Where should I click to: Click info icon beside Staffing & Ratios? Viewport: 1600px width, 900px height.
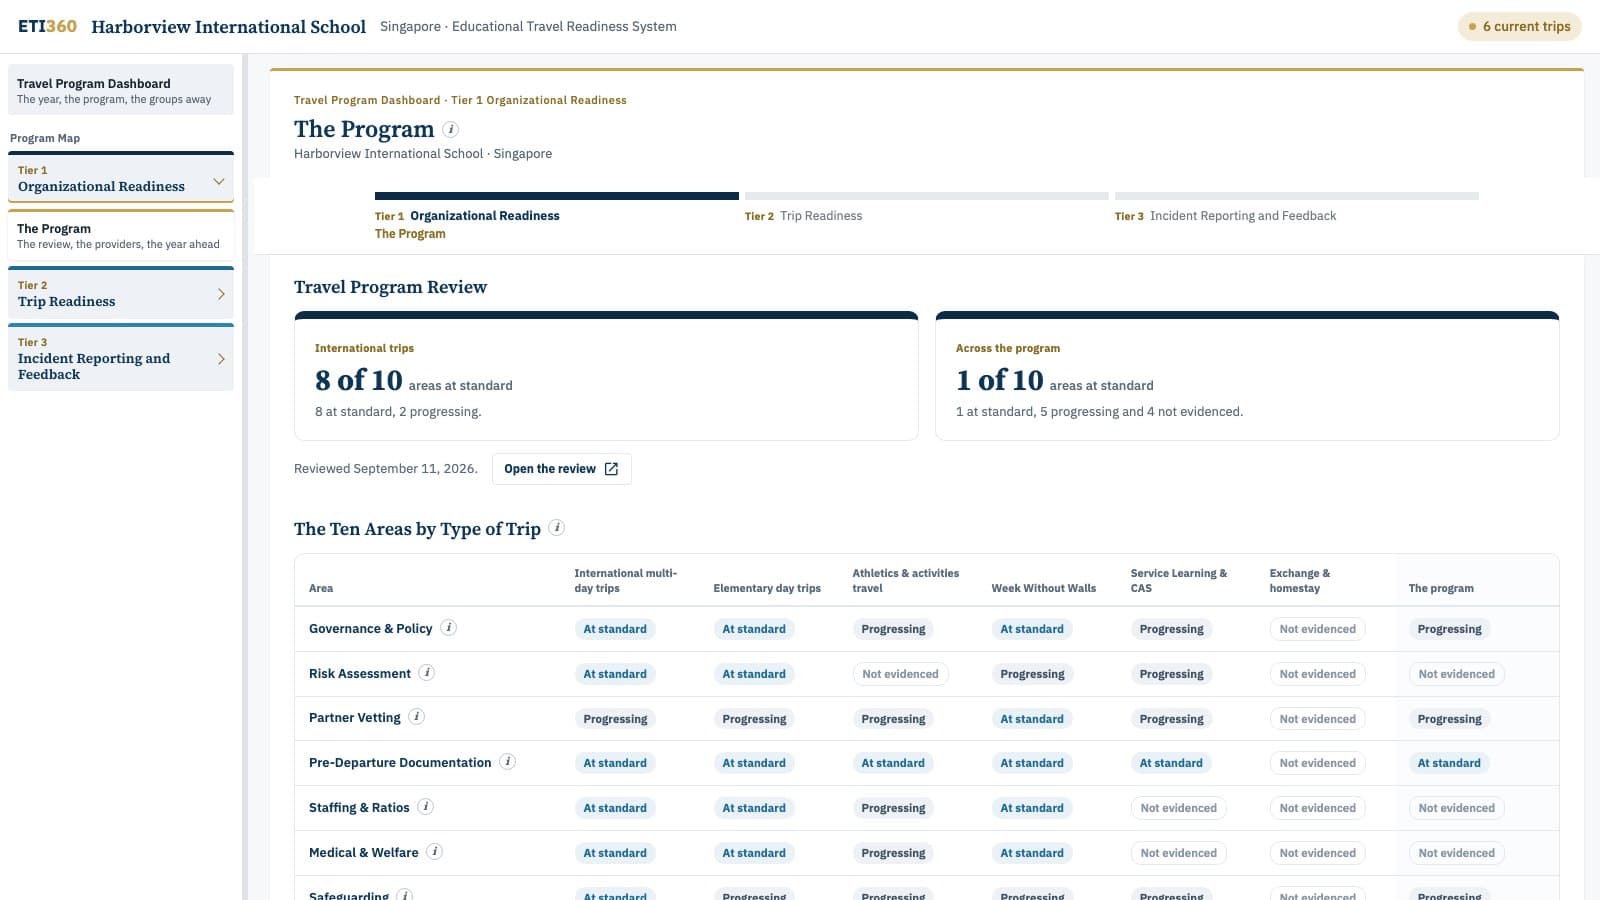[x=426, y=807]
